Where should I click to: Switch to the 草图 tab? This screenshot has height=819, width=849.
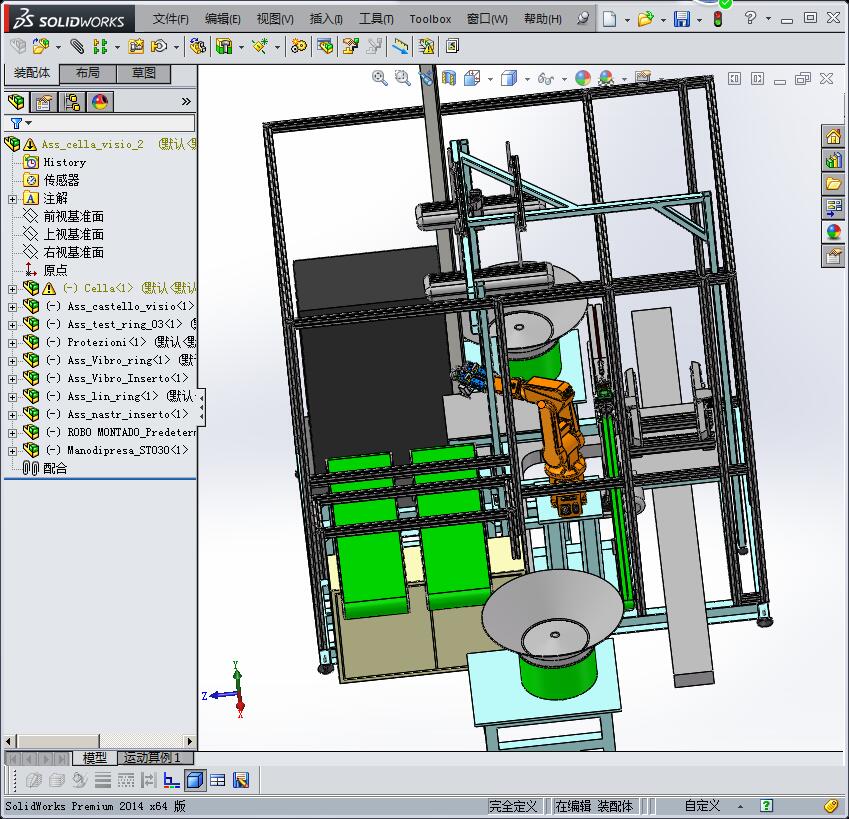(144, 73)
